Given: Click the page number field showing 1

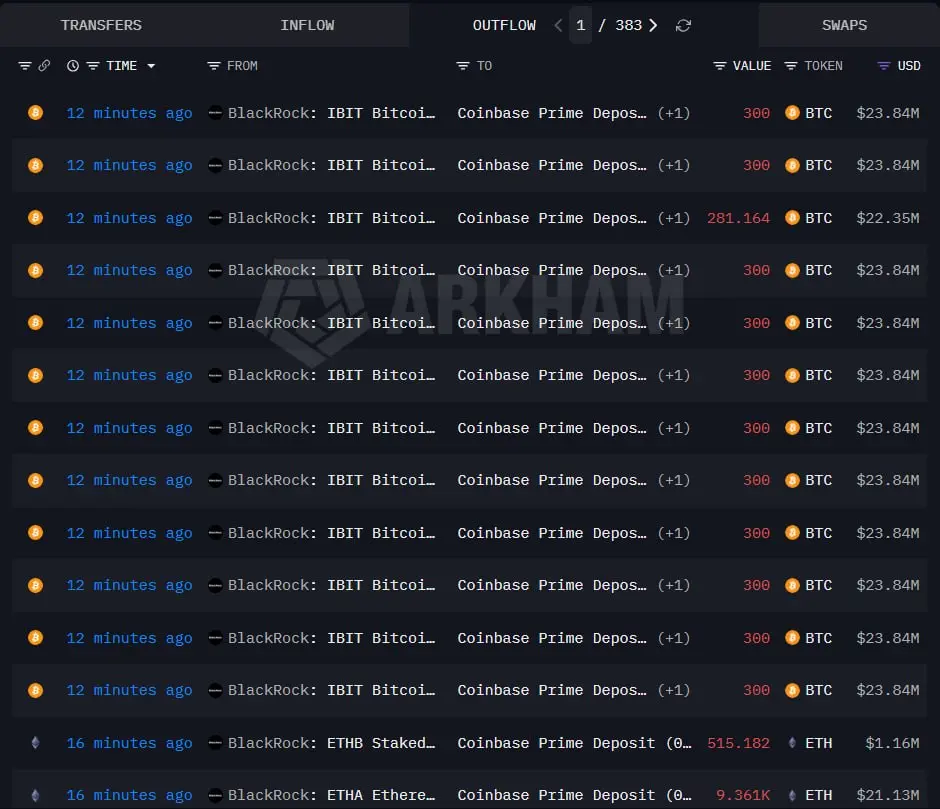Looking at the screenshot, I should tap(580, 25).
